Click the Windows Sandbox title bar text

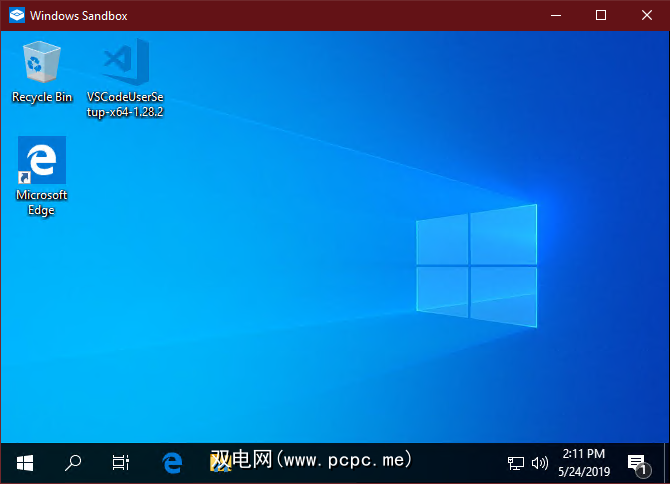[78, 16]
